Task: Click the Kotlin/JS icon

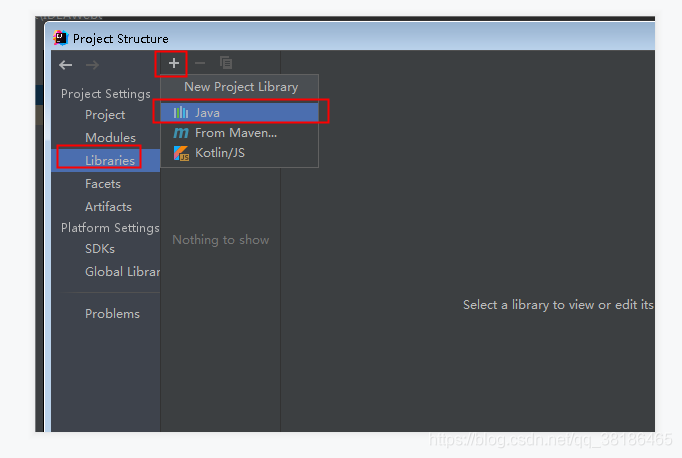Action: point(181,153)
